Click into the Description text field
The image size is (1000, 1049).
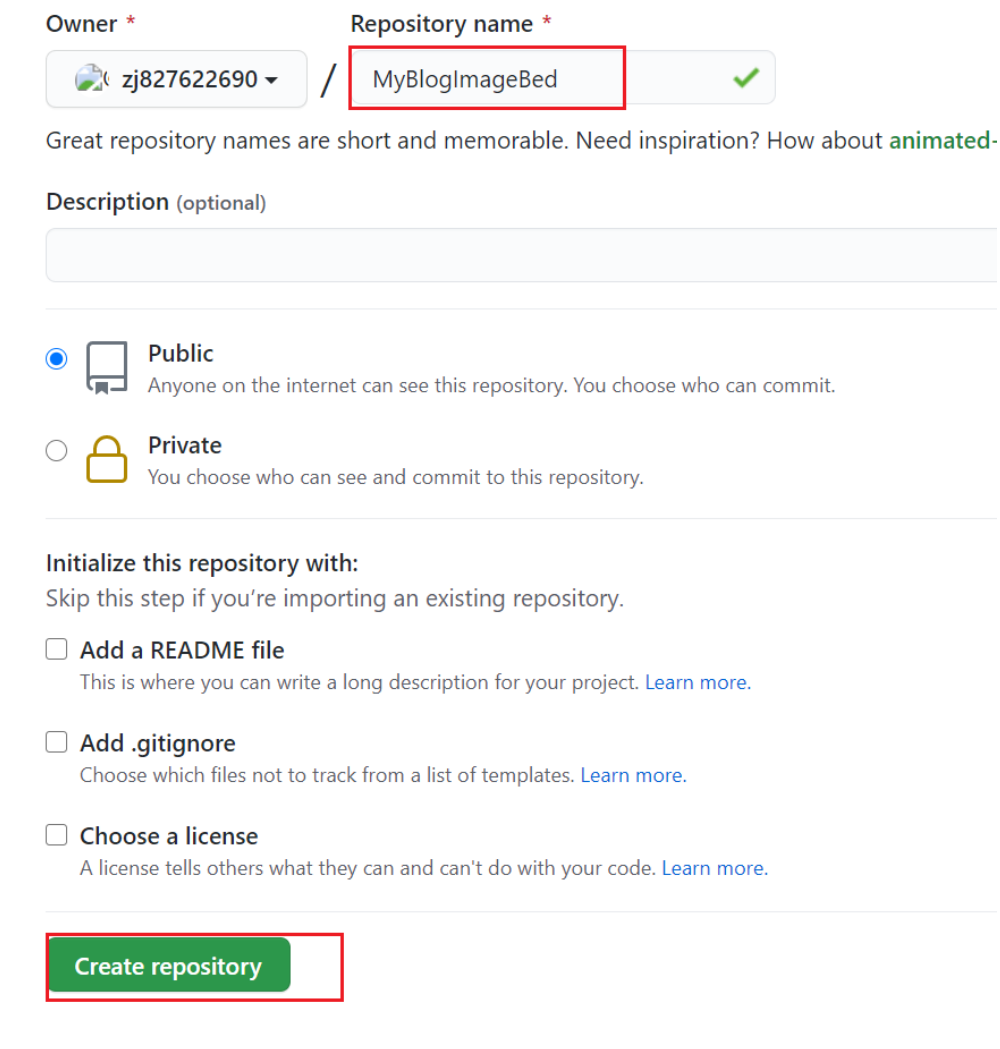[522, 255]
